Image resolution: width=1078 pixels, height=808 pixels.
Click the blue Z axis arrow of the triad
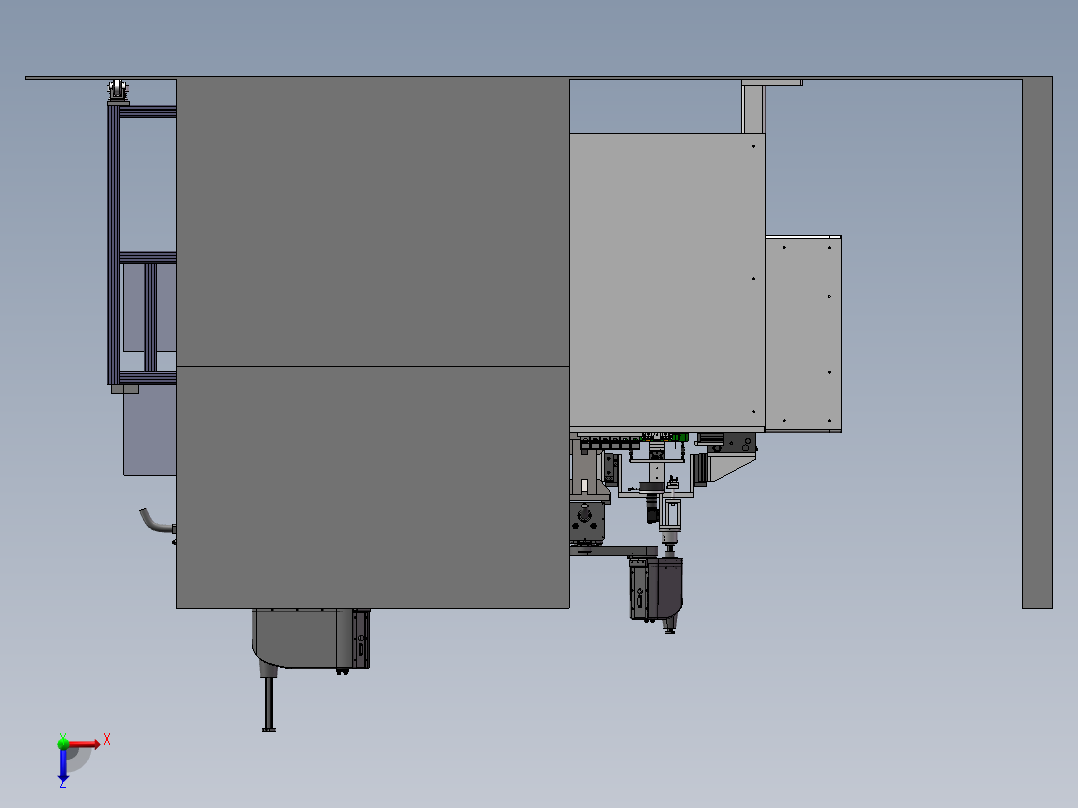(63, 765)
